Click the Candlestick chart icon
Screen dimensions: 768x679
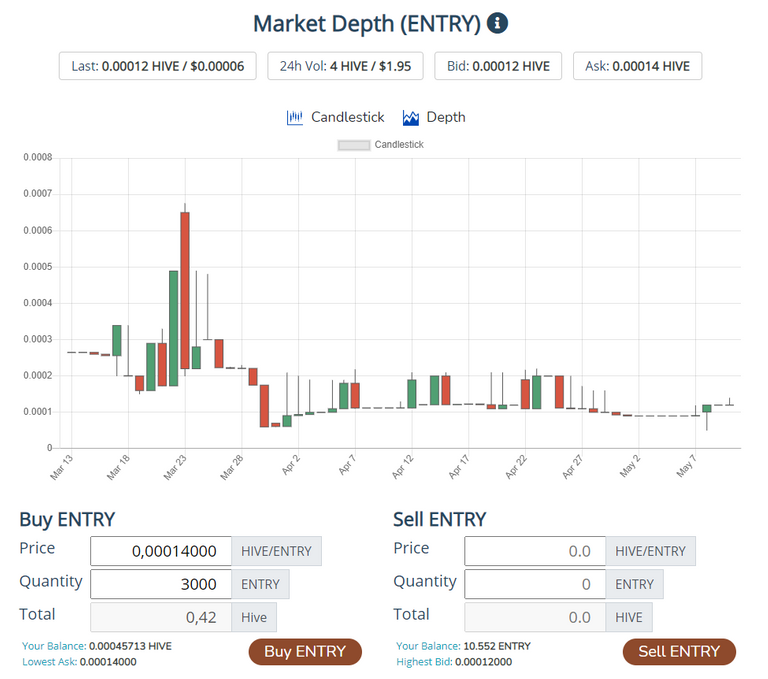click(294, 118)
